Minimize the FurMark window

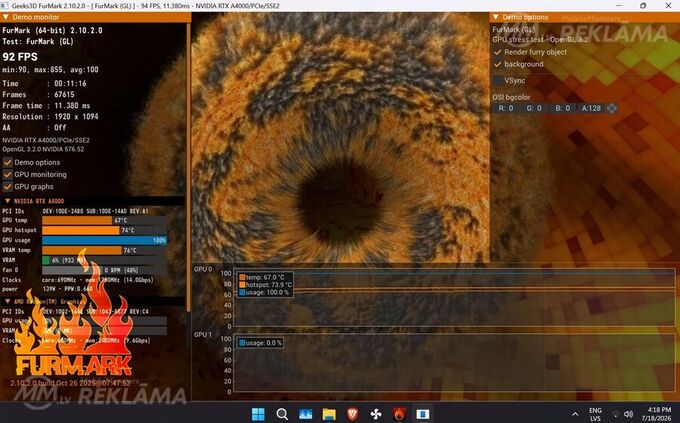(x=618, y=6)
